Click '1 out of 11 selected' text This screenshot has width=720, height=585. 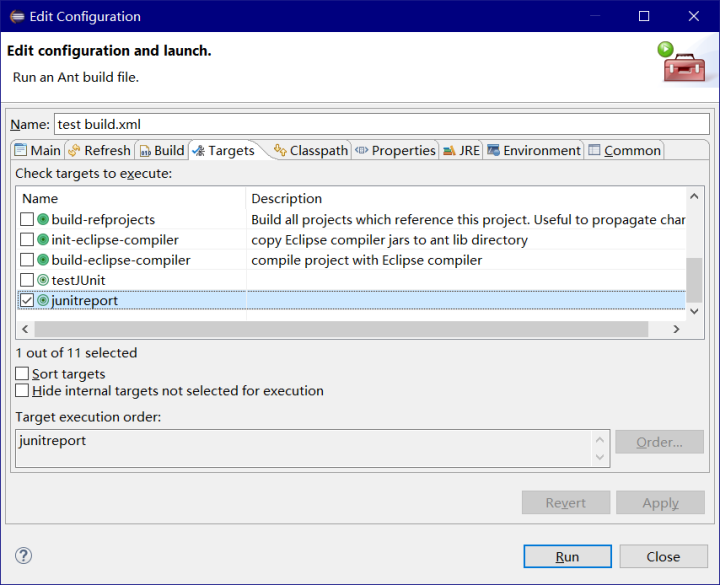click(x=76, y=353)
